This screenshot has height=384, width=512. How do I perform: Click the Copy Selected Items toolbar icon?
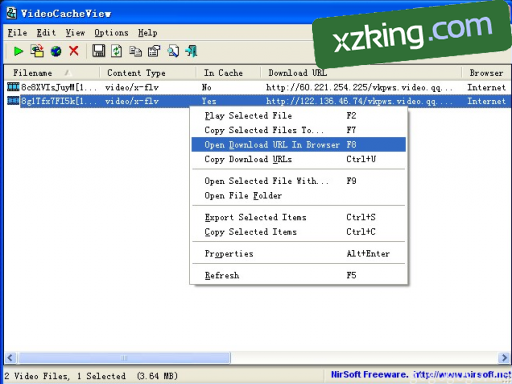pyautogui.click(x=135, y=51)
